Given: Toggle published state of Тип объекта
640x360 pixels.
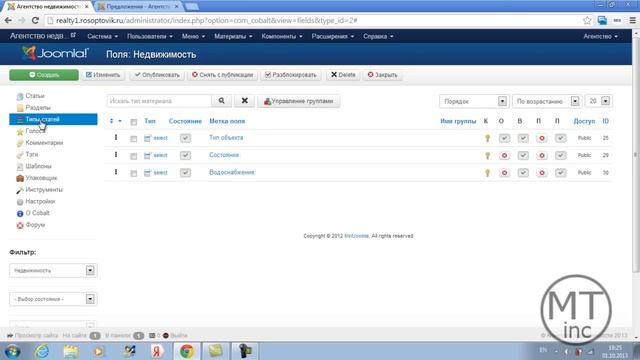Looking at the screenshot, I should (185, 138).
